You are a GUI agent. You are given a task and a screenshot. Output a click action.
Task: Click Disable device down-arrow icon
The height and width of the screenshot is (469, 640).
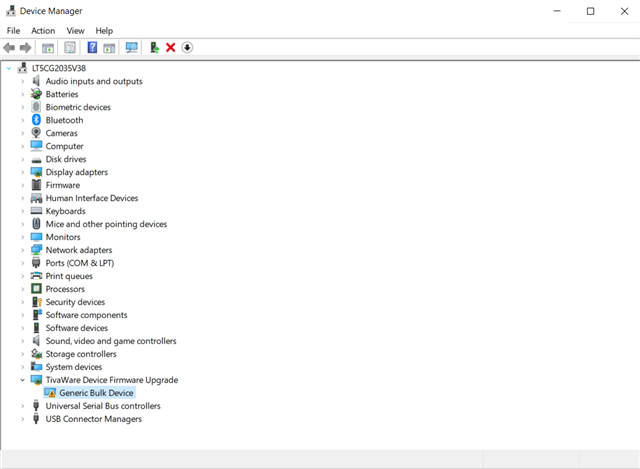(187, 48)
